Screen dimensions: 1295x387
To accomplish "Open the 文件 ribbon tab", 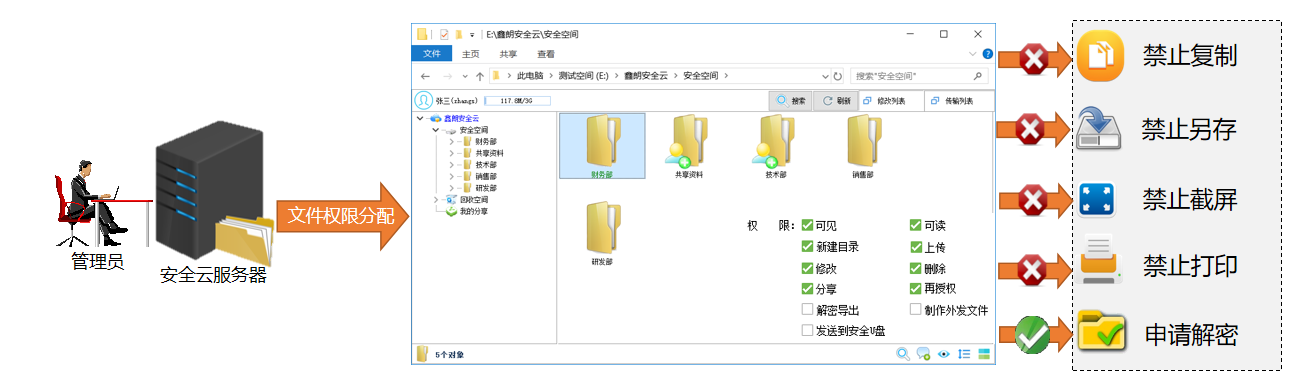I will pyautogui.click(x=432, y=54).
